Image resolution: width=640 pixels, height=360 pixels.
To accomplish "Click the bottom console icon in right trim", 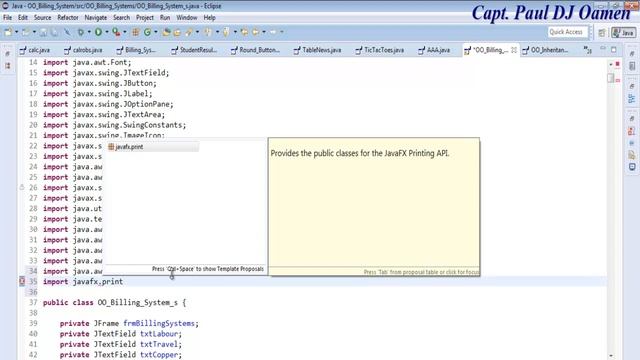I will [632, 167].
